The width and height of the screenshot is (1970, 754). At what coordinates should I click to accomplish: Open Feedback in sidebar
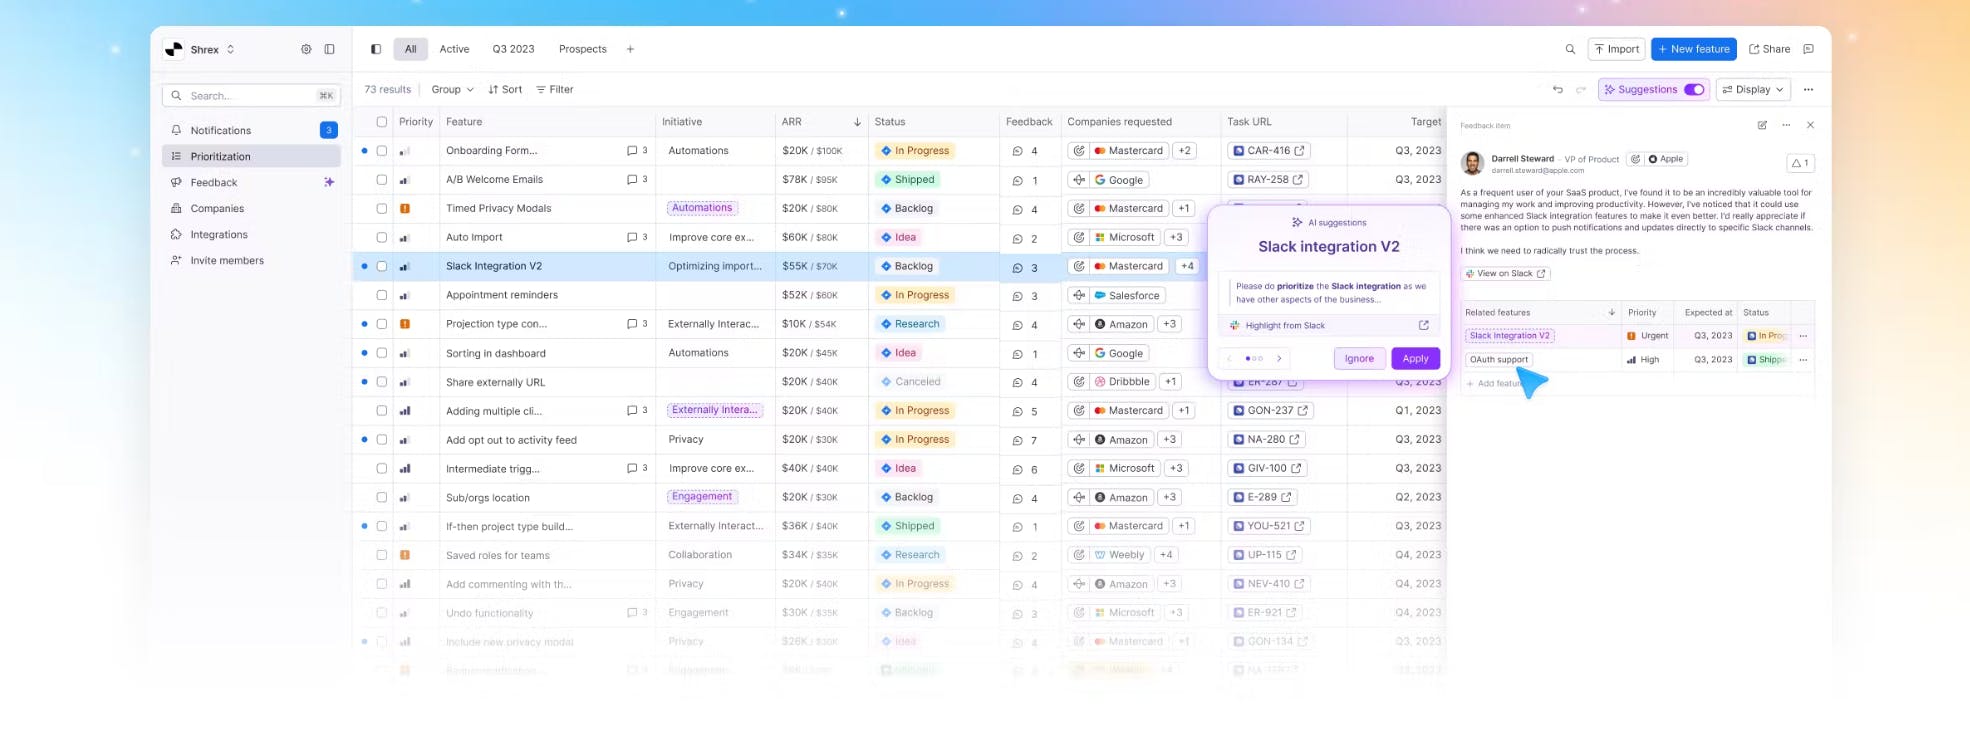[x=251, y=183]
